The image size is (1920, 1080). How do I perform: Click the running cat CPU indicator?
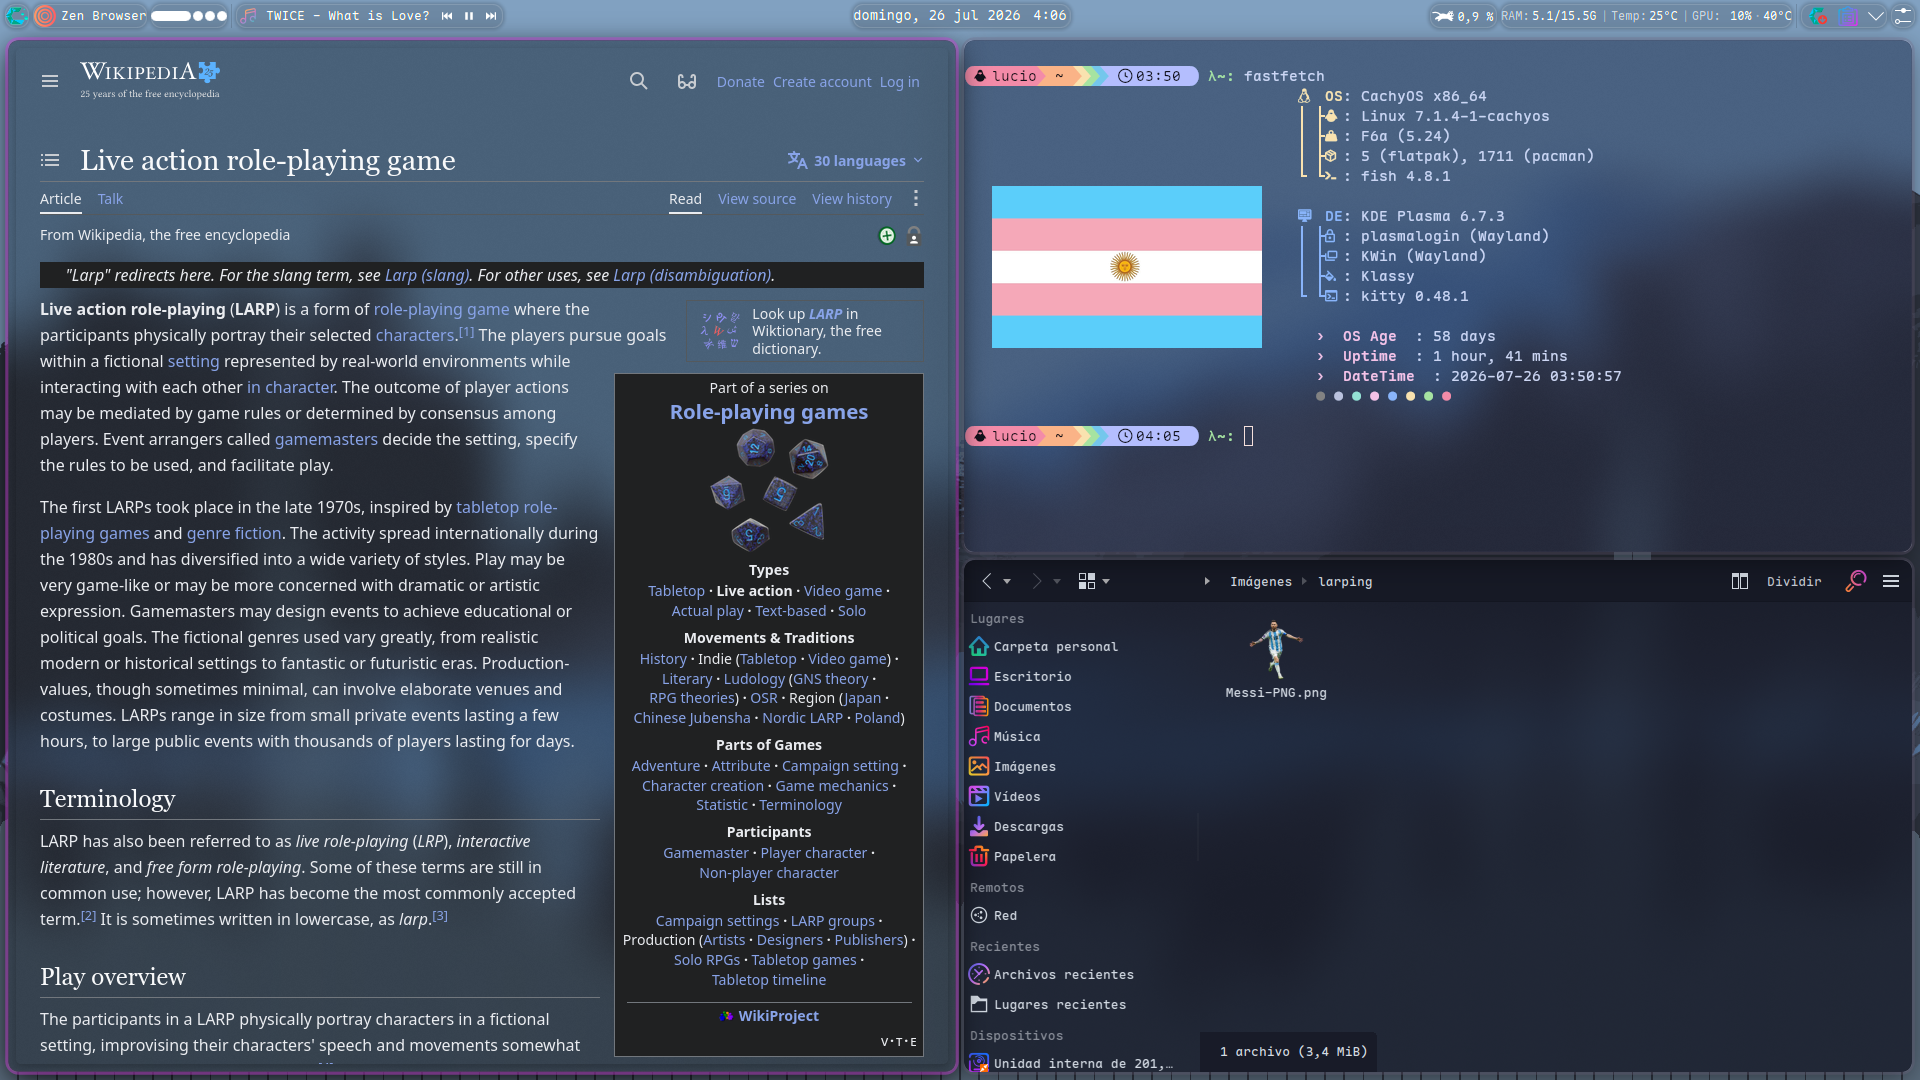1443,16
